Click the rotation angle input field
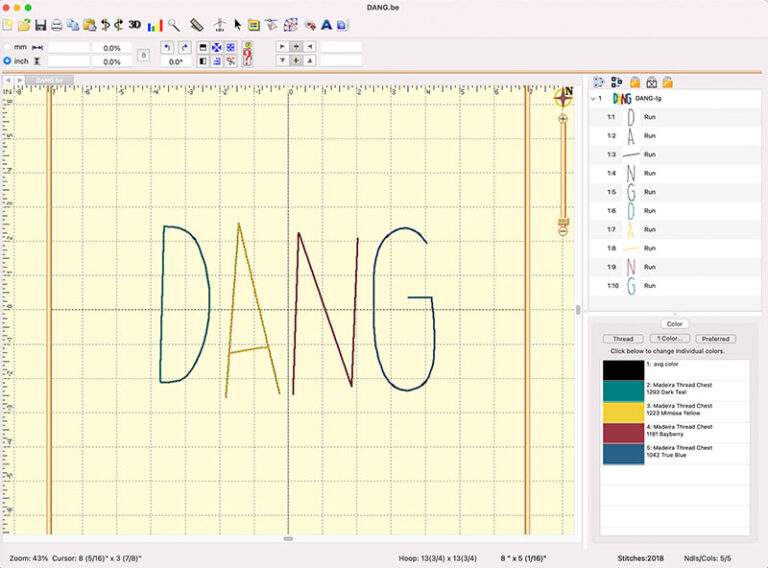This screenshot has width=768, height=568. click(177, 62)
